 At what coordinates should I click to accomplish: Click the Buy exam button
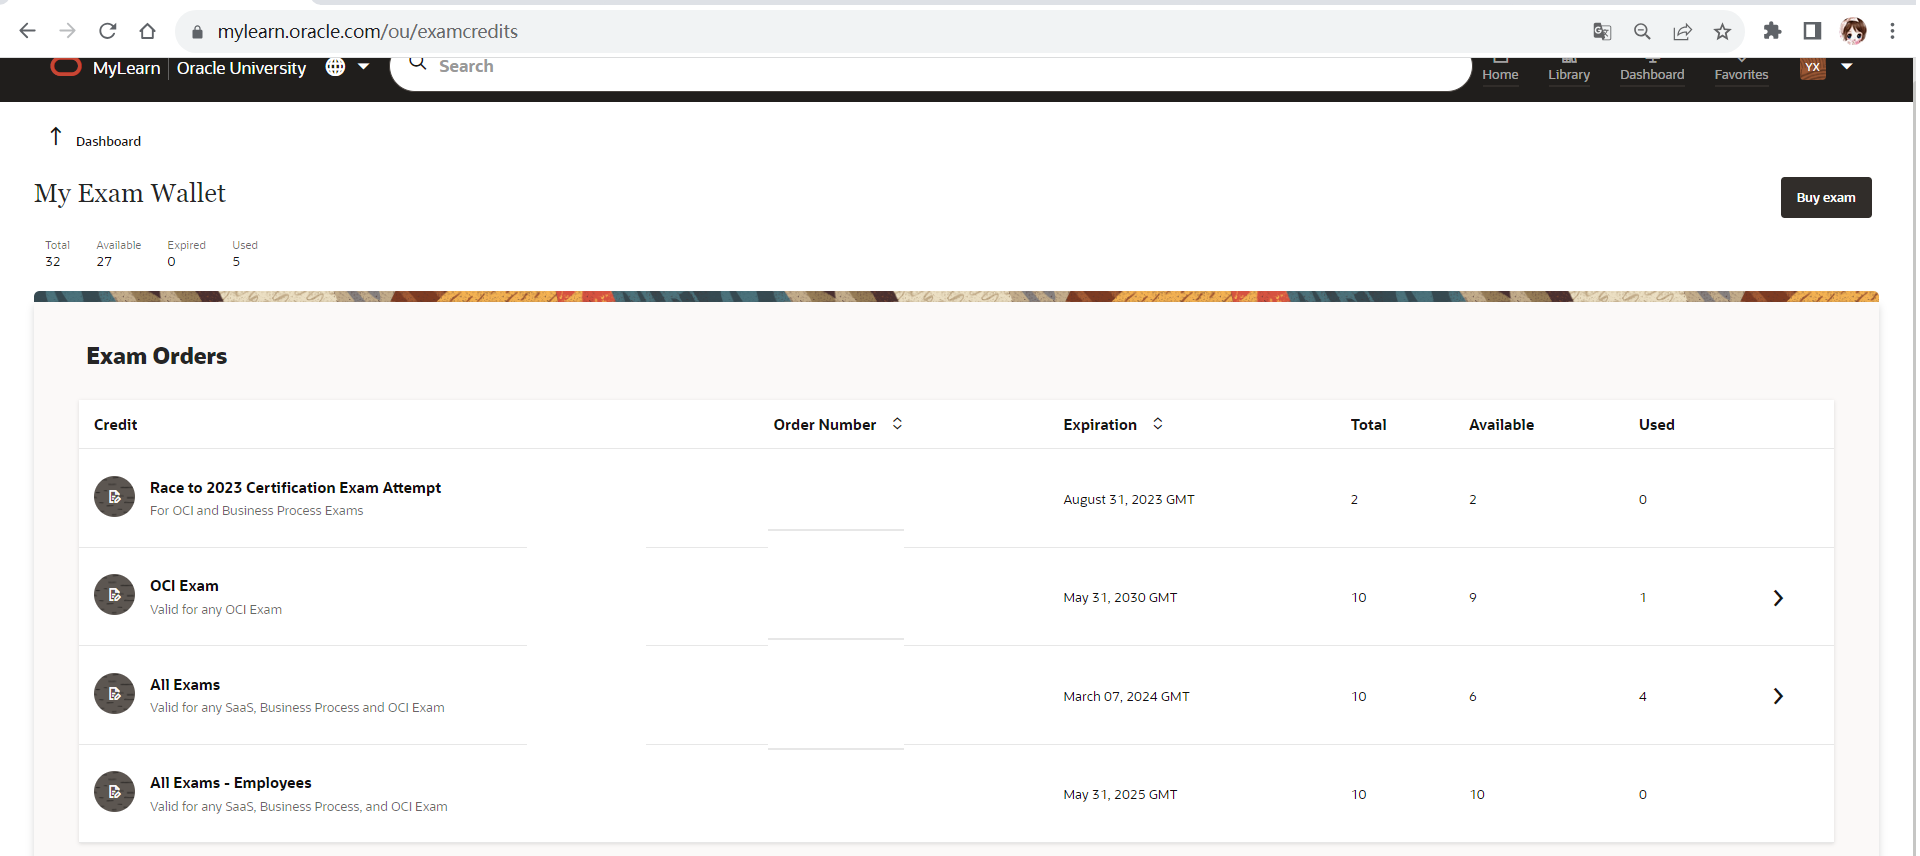tap(1825, 197)
